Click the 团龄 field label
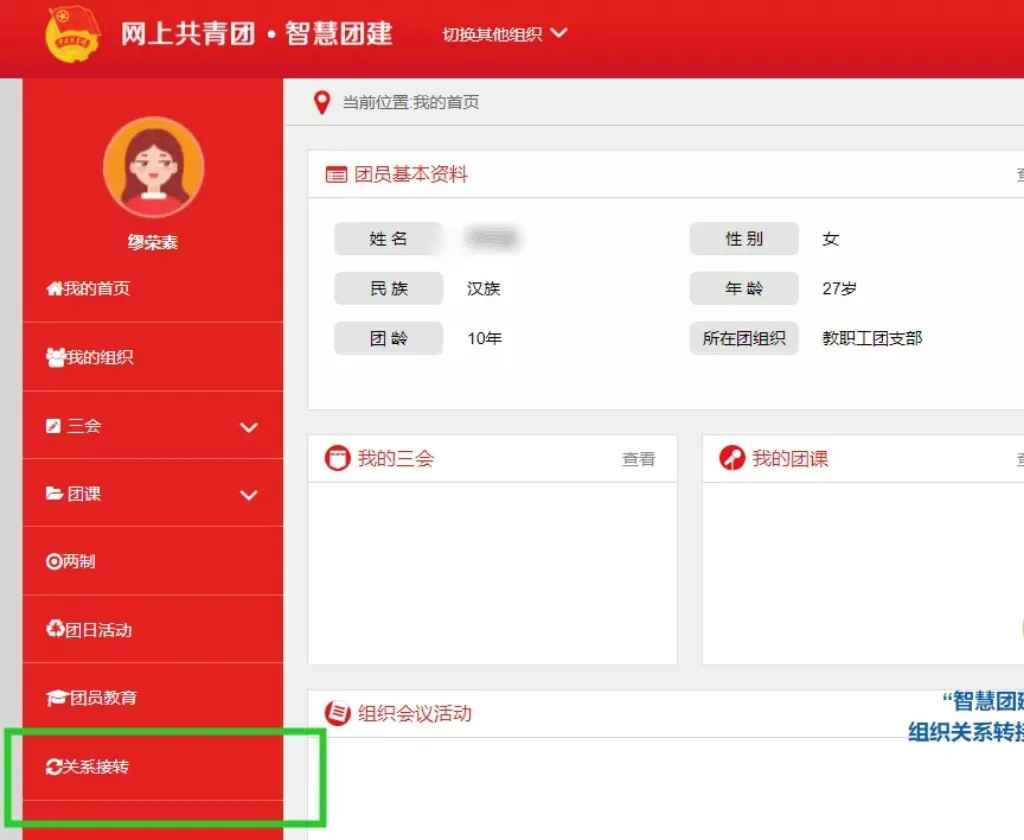 (389, 338)
